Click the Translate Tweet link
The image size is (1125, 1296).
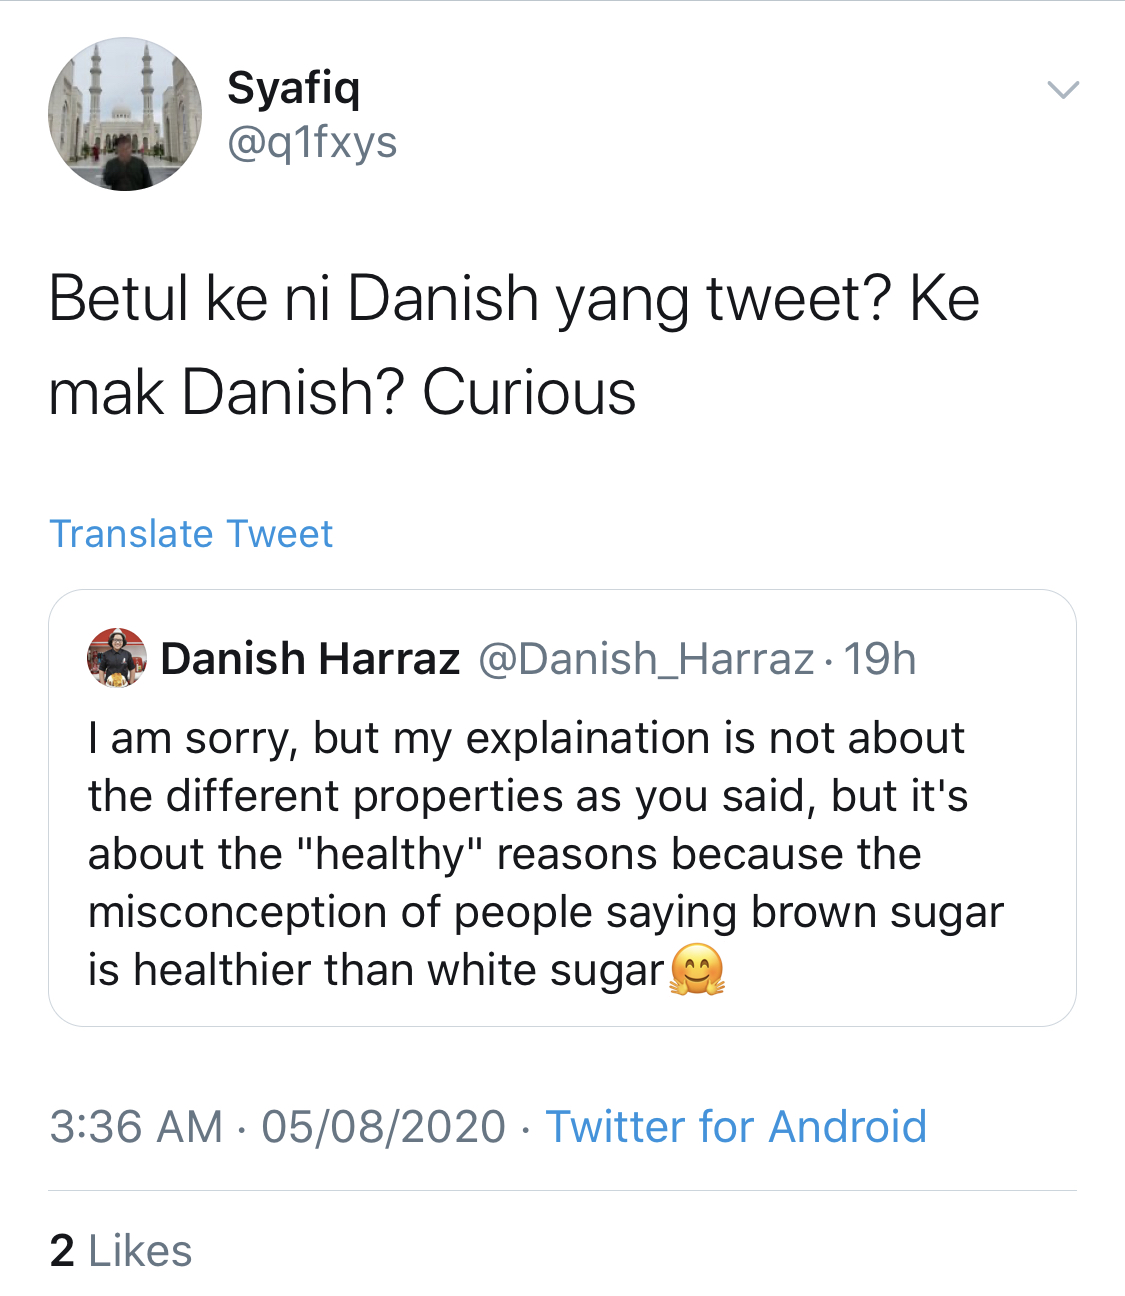pyautogui.click(x=191, y=534)
